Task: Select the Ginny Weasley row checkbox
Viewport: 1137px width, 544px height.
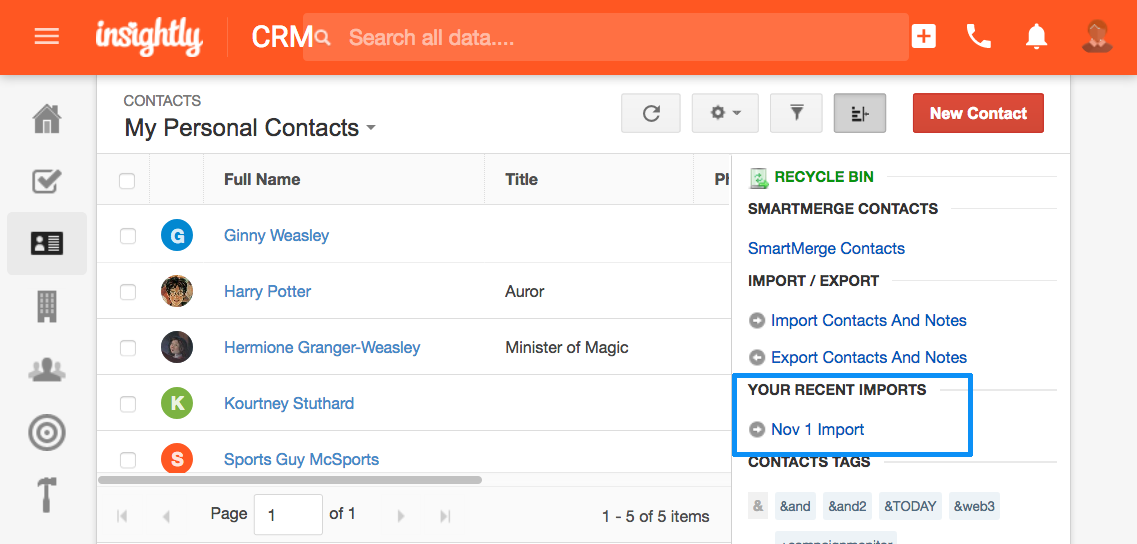Action: 128,236
